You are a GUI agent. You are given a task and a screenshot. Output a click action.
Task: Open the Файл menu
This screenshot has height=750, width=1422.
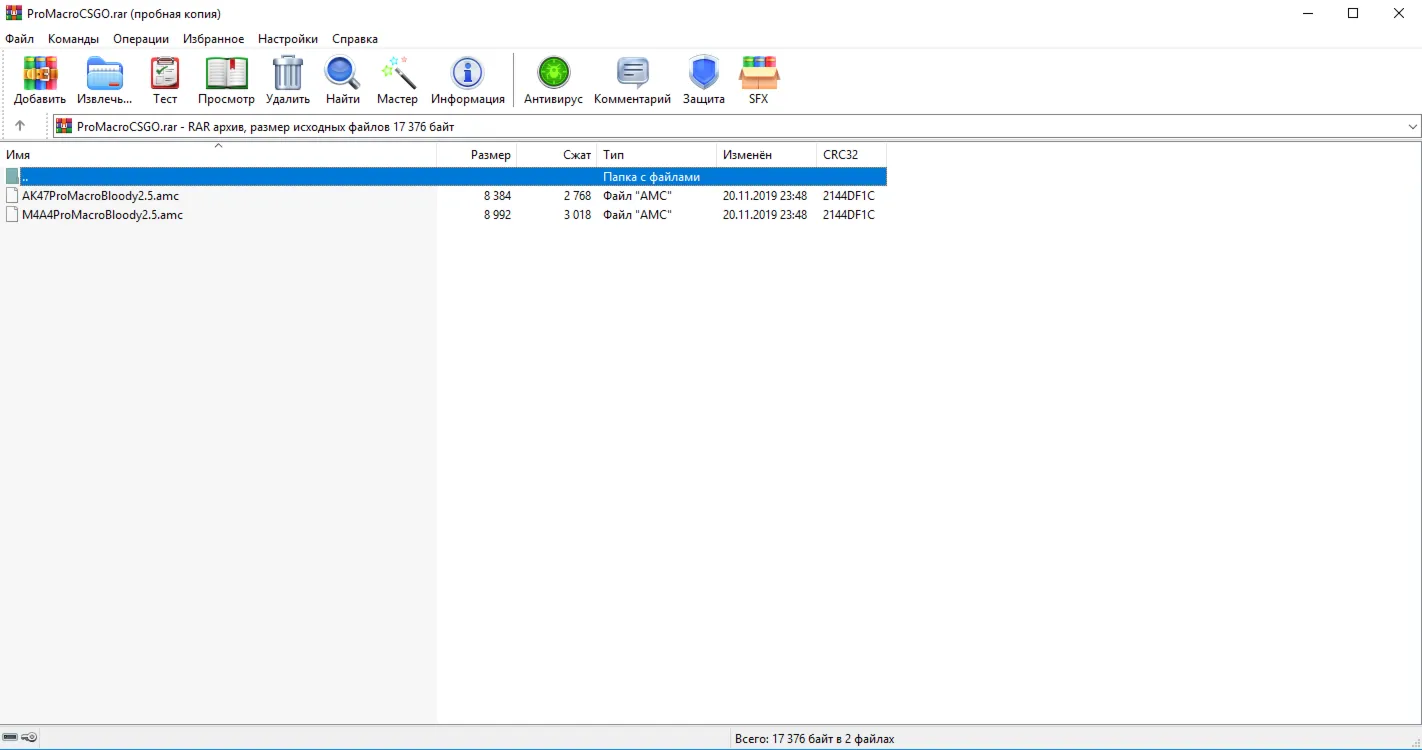click(x=20, y=39)
